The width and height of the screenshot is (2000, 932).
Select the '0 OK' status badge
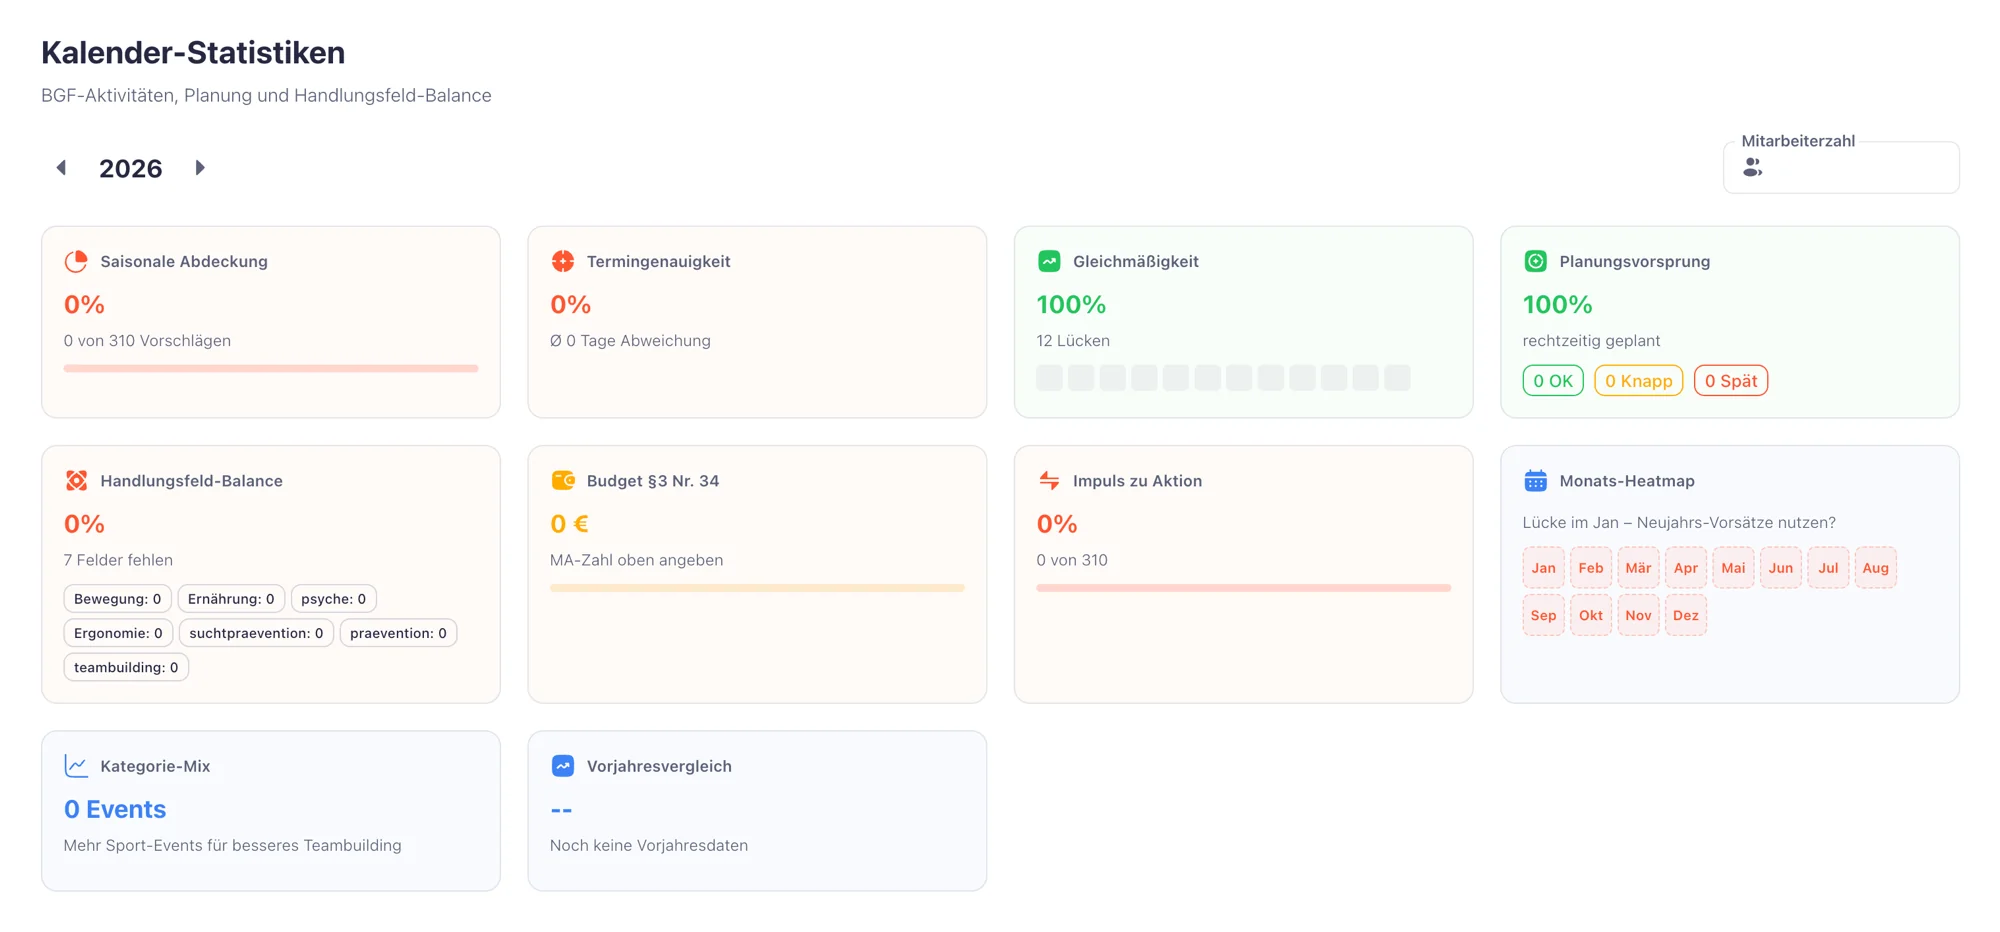(x=1552, y=381)
